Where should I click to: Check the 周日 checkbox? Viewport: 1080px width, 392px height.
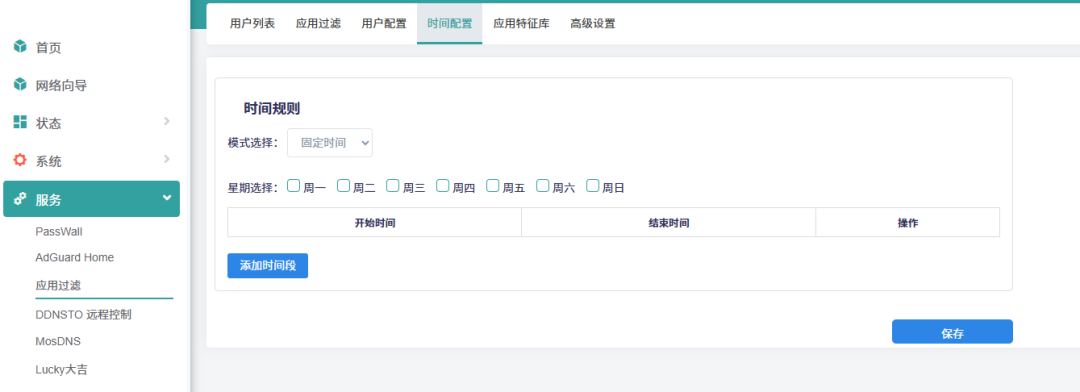pos(592,185)
